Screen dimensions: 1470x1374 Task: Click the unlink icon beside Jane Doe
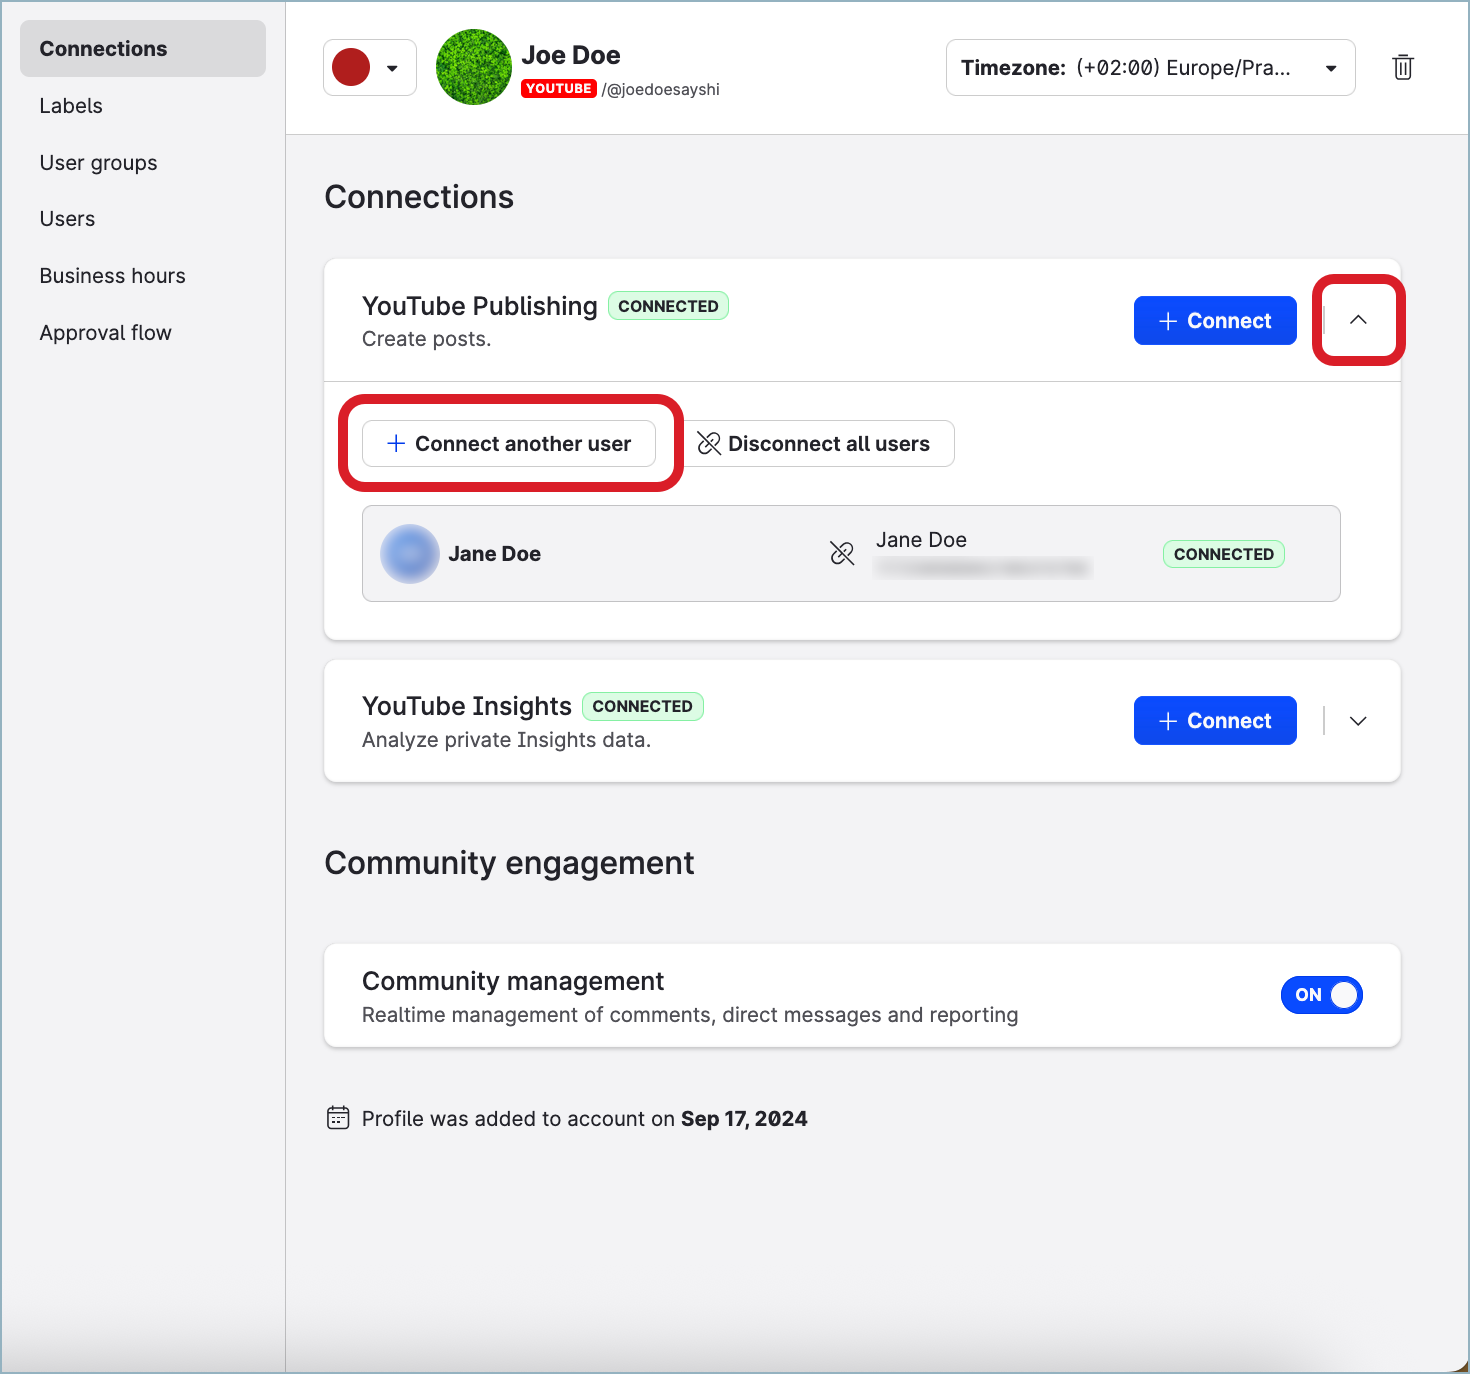click(842, 553)
